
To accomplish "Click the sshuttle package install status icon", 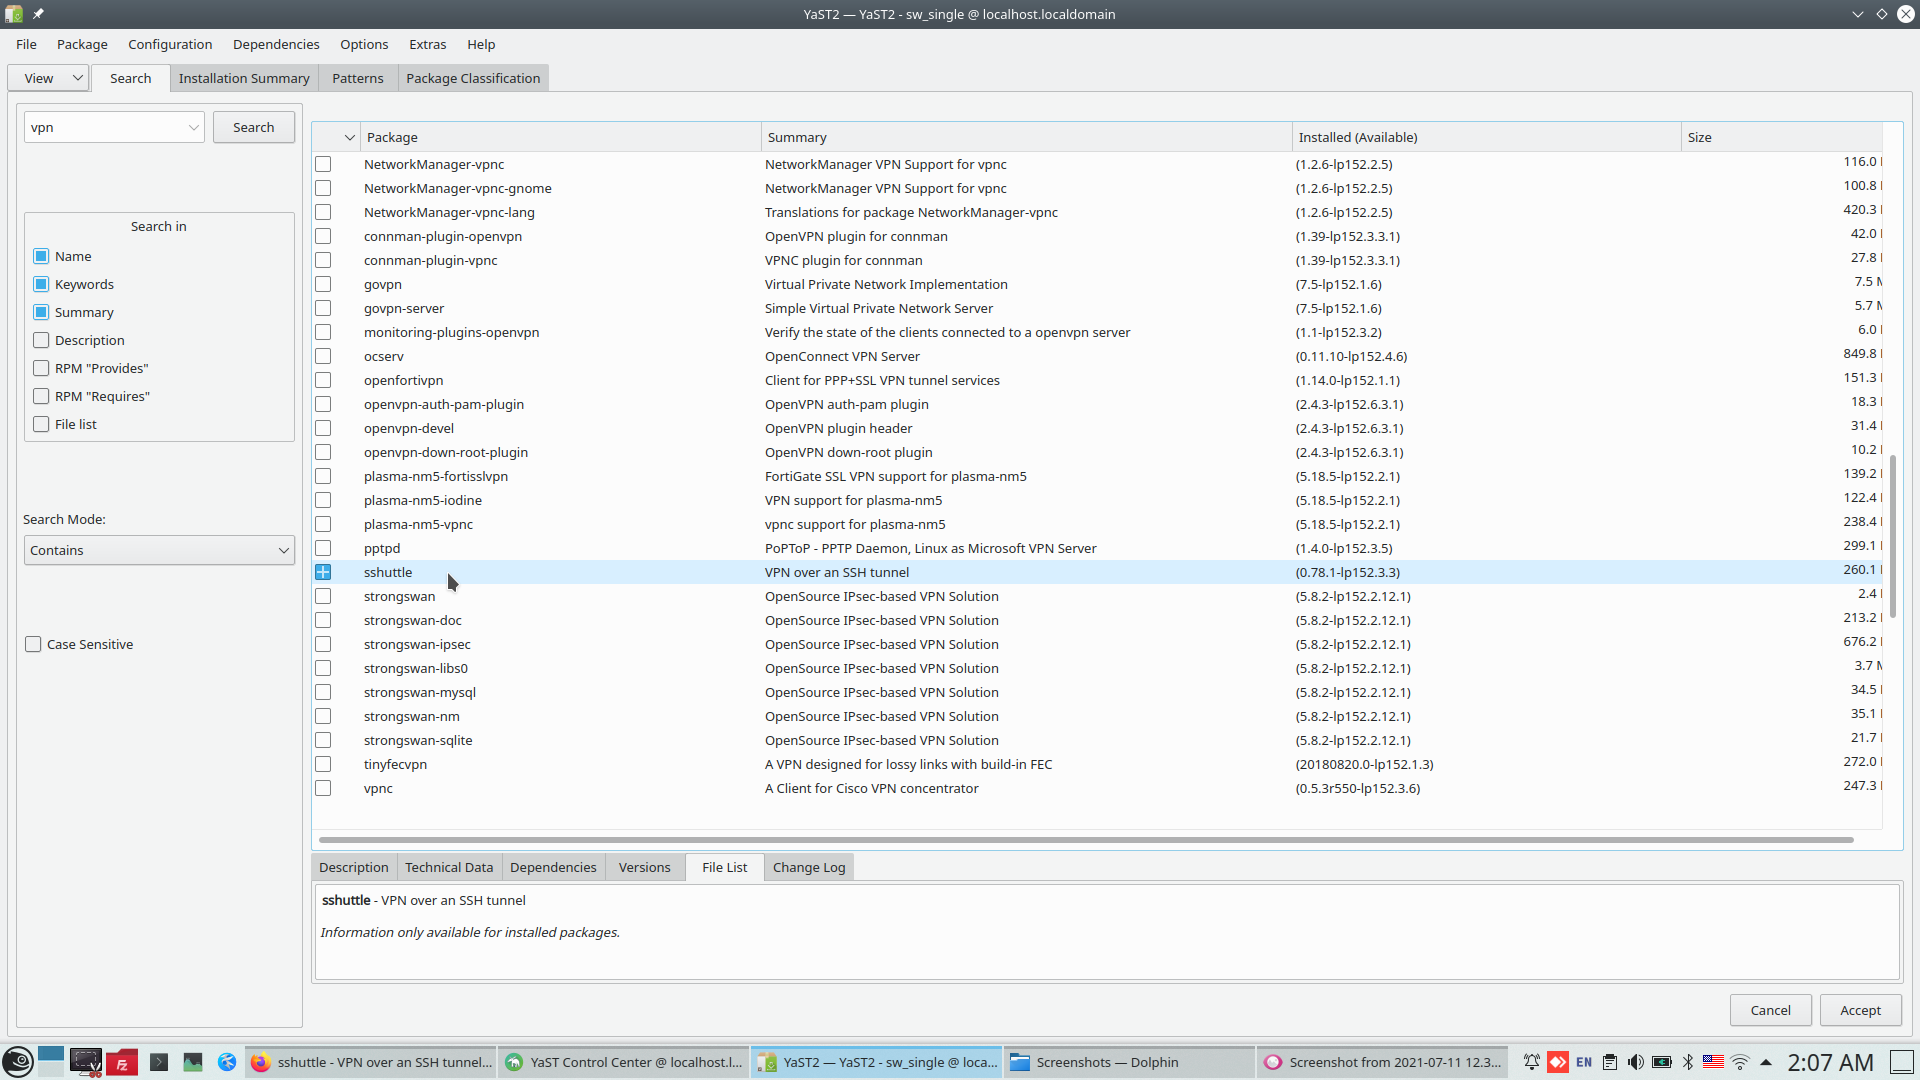I will tap(323, 572).
